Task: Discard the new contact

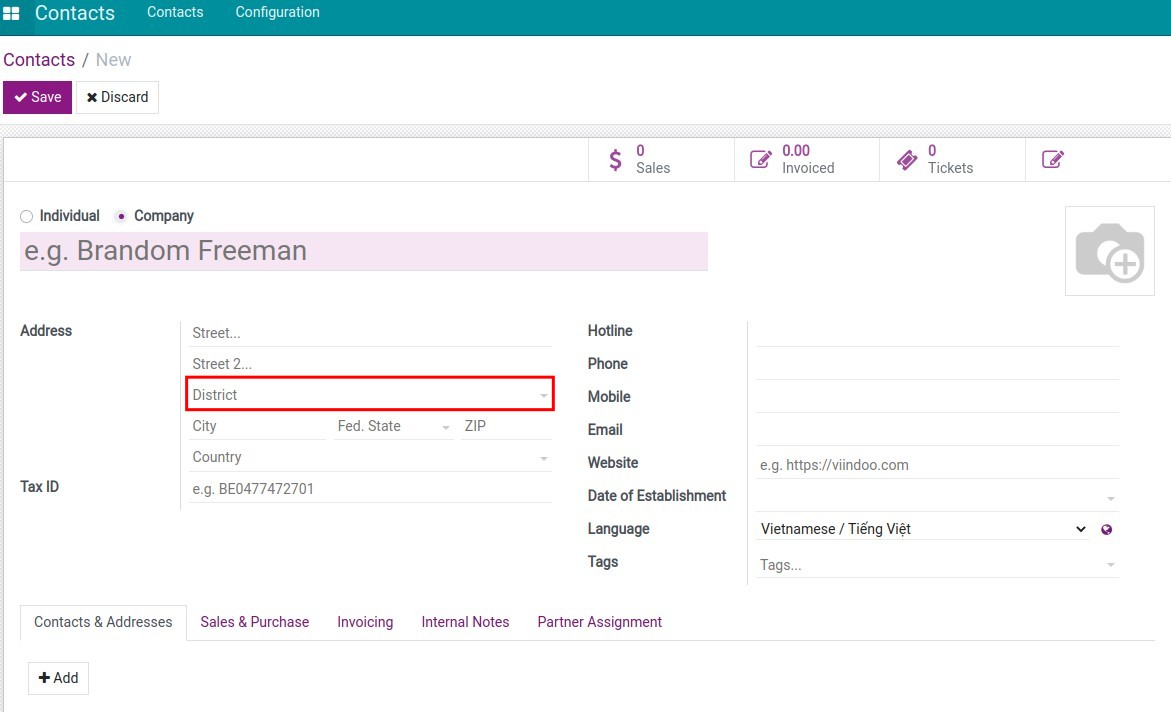Action: pyautogui.click(x=117, y=97)
